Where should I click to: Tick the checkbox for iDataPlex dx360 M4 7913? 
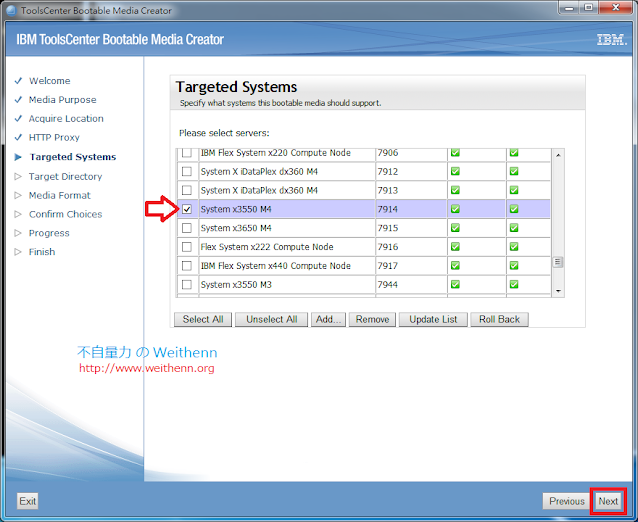pyautogui.click(x=187, y=190)
